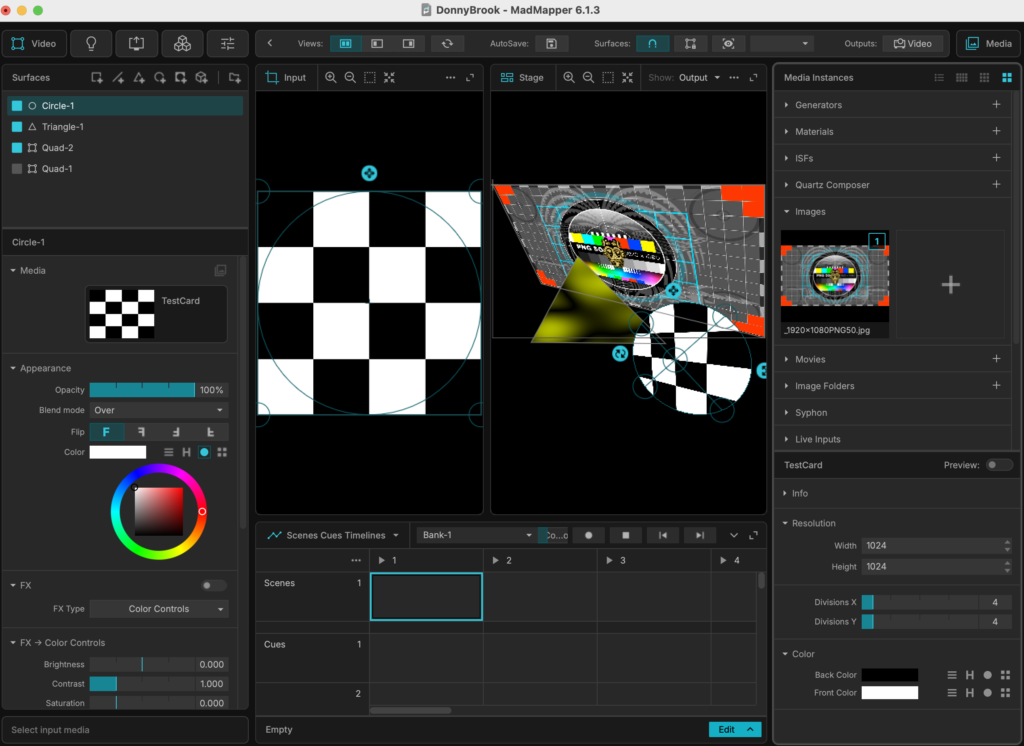Select the no-flip F option

106,432
